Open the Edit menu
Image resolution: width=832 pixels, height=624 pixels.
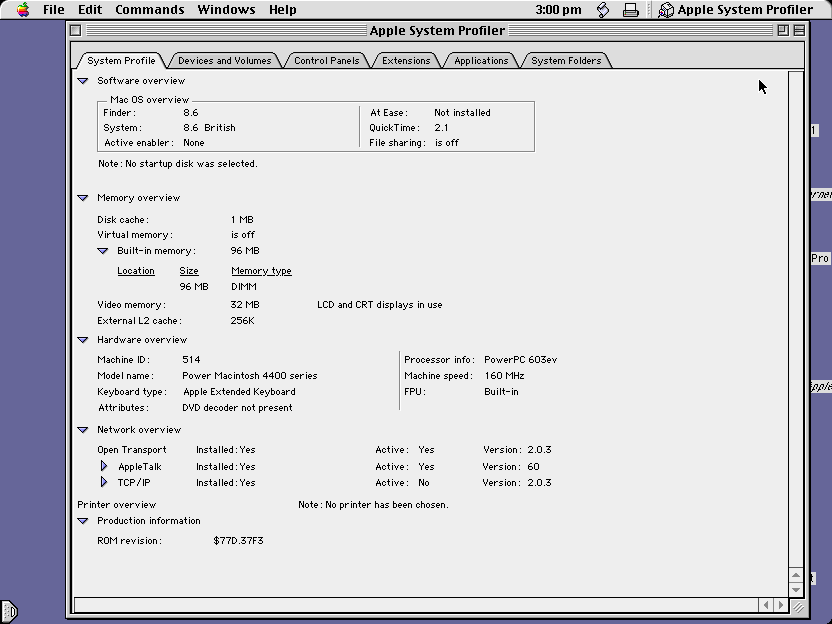tap(90, 10)
